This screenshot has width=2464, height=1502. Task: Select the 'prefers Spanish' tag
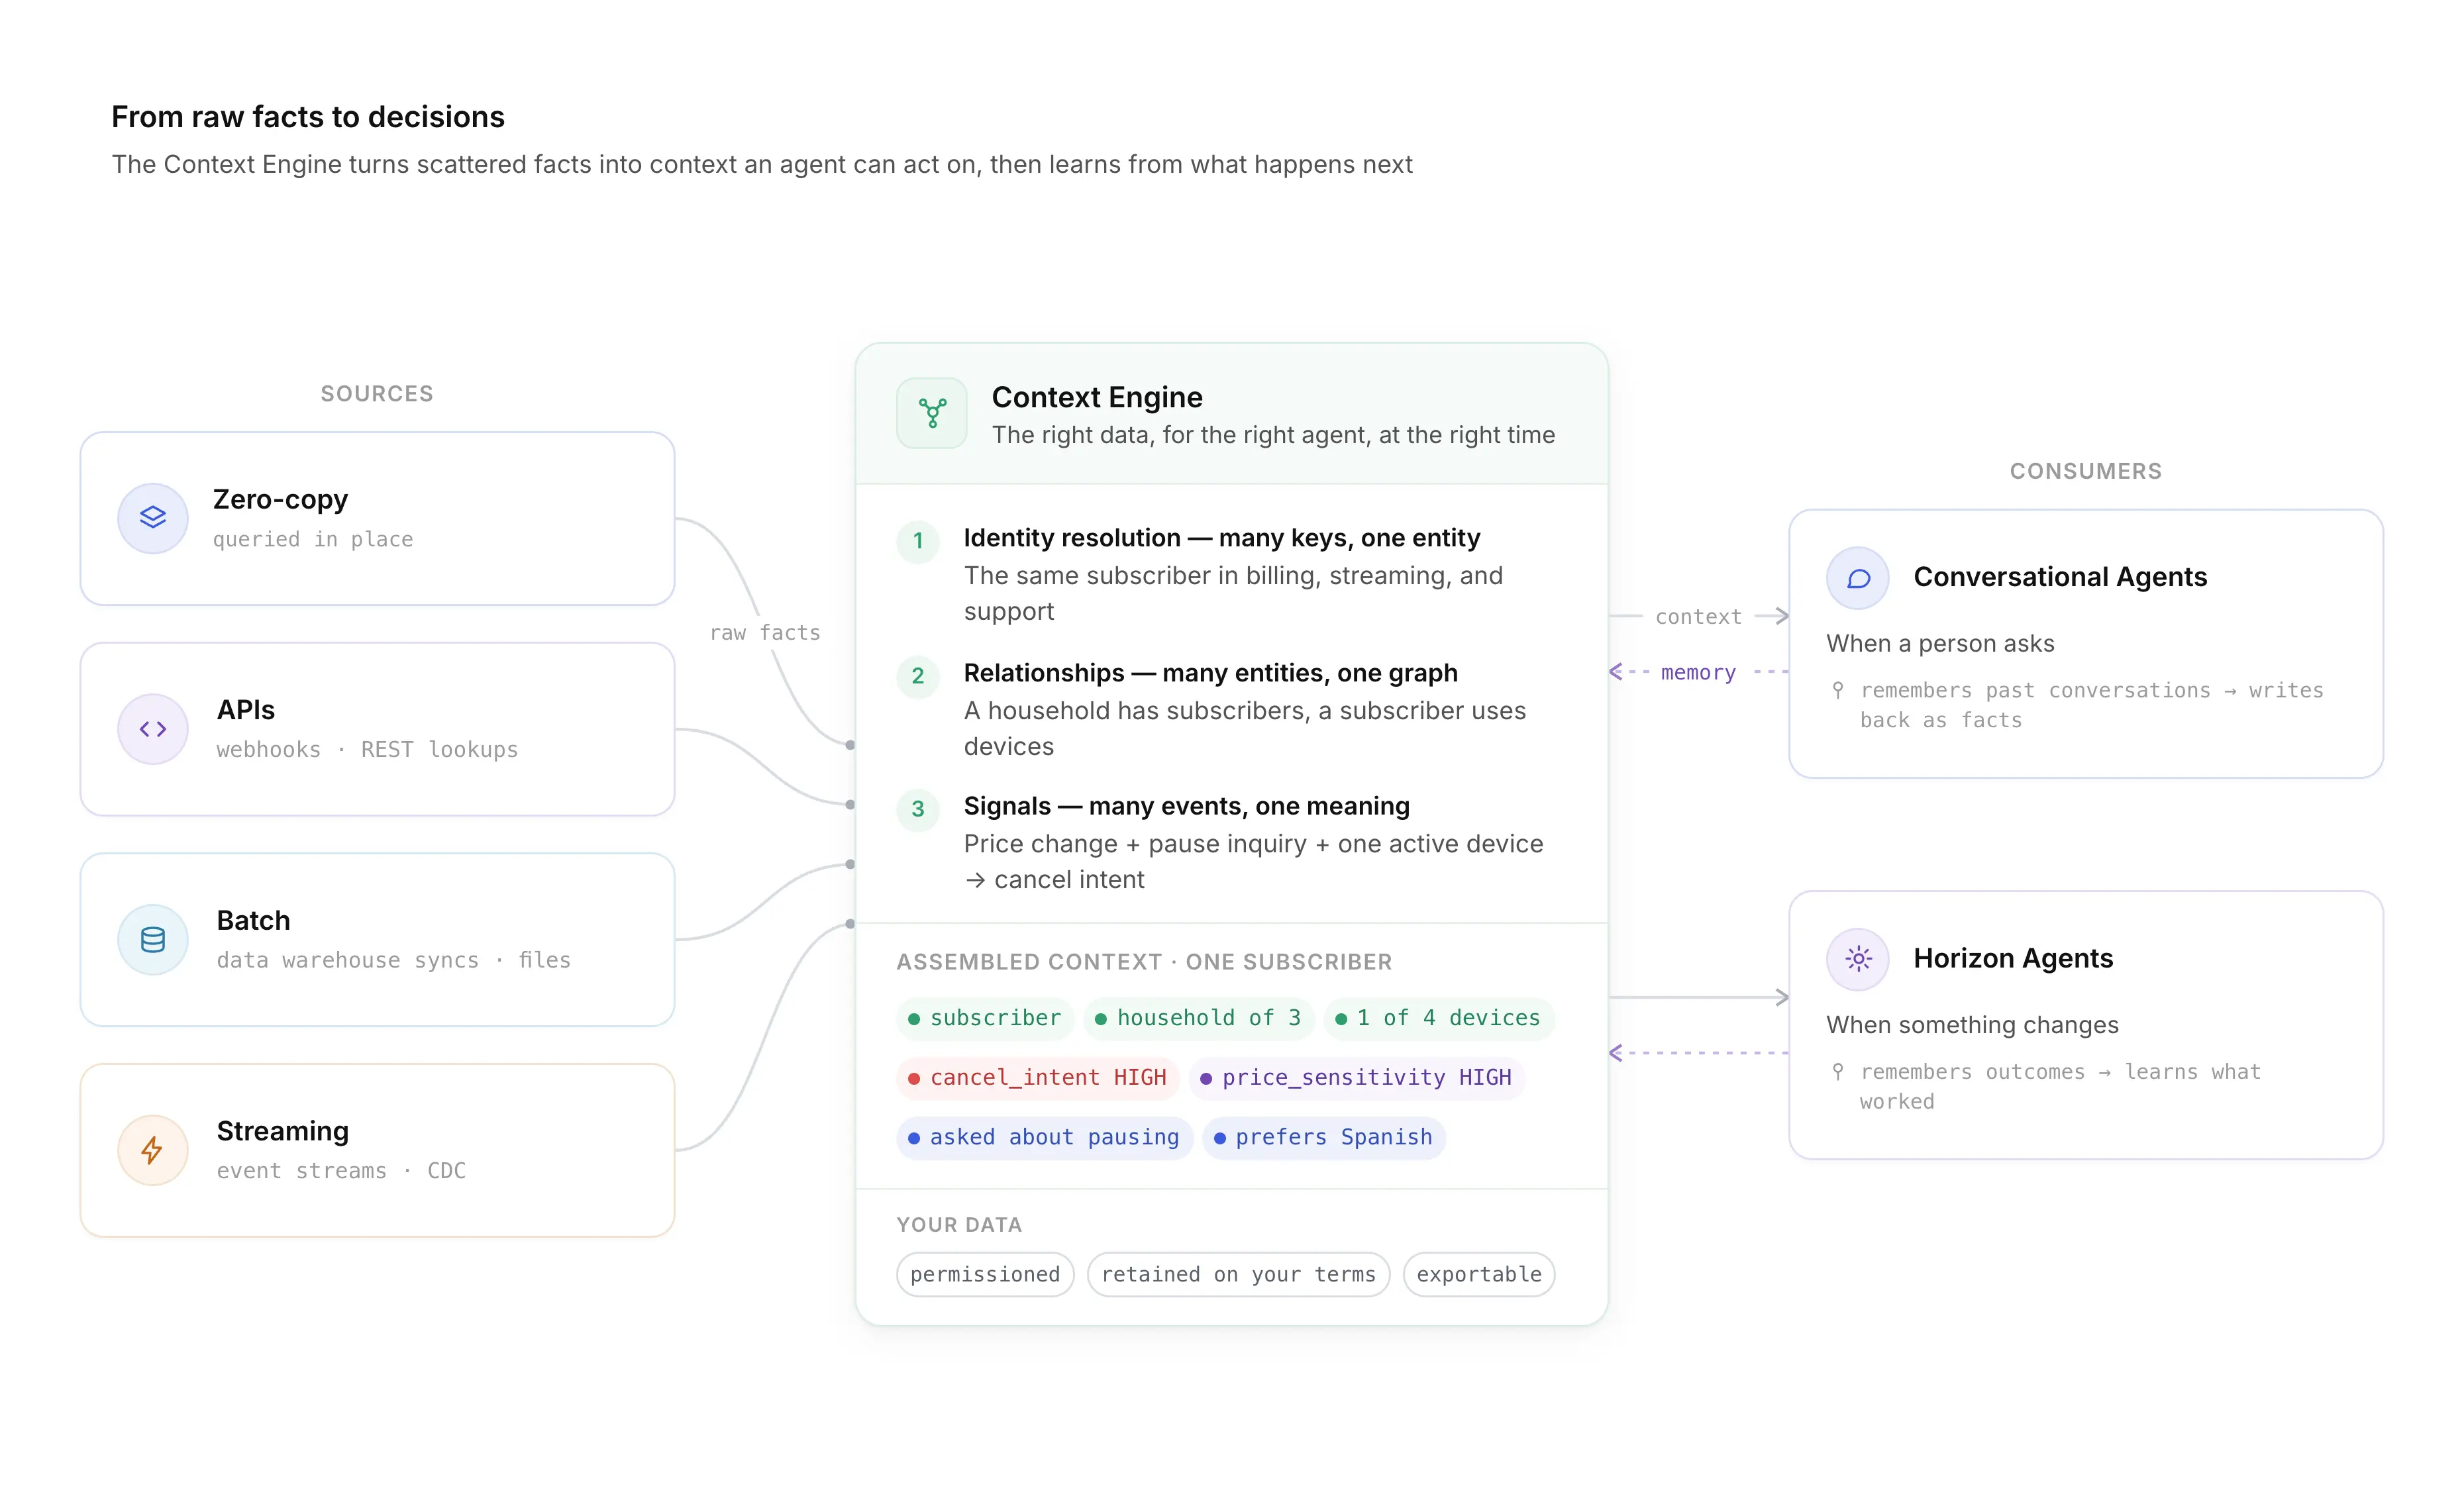pos(1324,1138)
